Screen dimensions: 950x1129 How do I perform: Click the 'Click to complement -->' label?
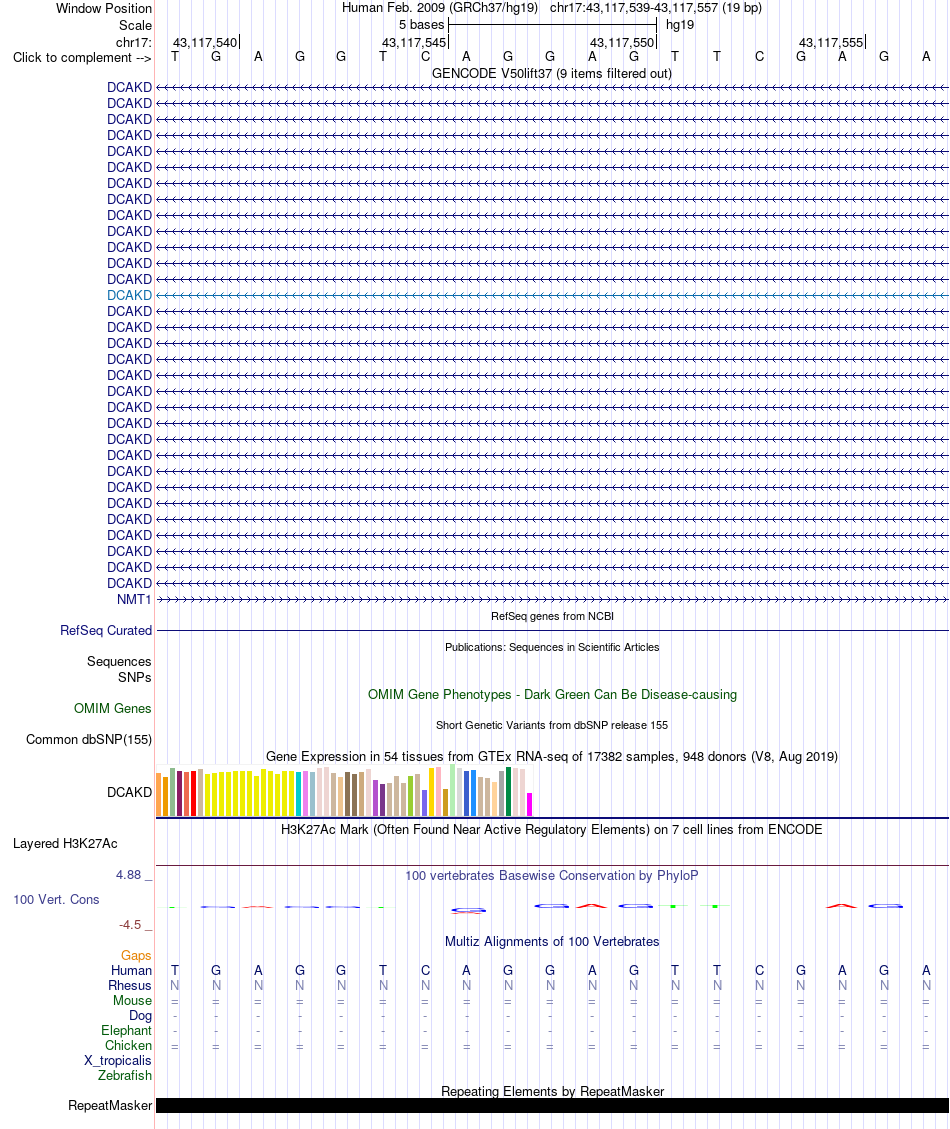point(82,58)
